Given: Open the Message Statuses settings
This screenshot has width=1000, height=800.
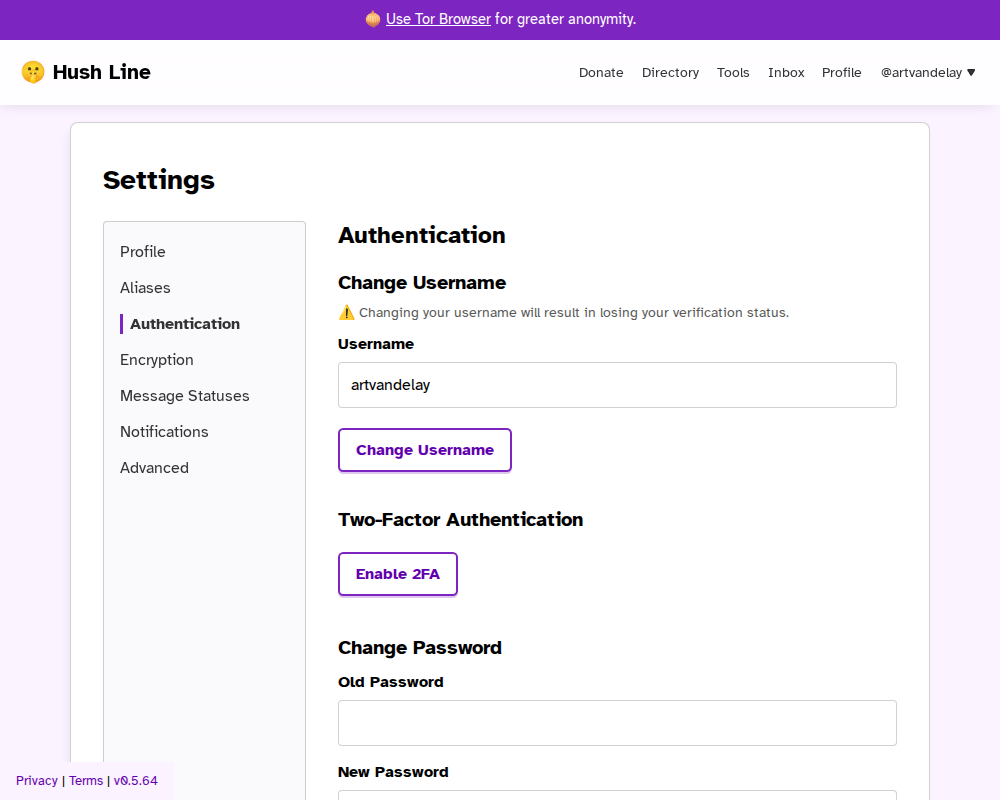Looking at the screenshot, I should click(184, 395).
